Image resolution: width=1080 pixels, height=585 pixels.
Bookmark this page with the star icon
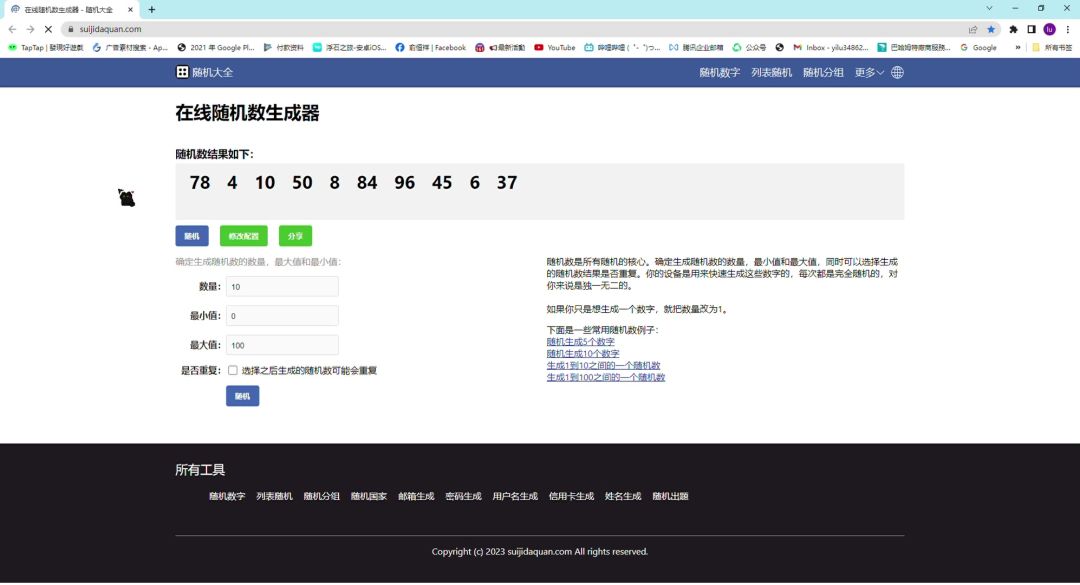coord(991,29)
